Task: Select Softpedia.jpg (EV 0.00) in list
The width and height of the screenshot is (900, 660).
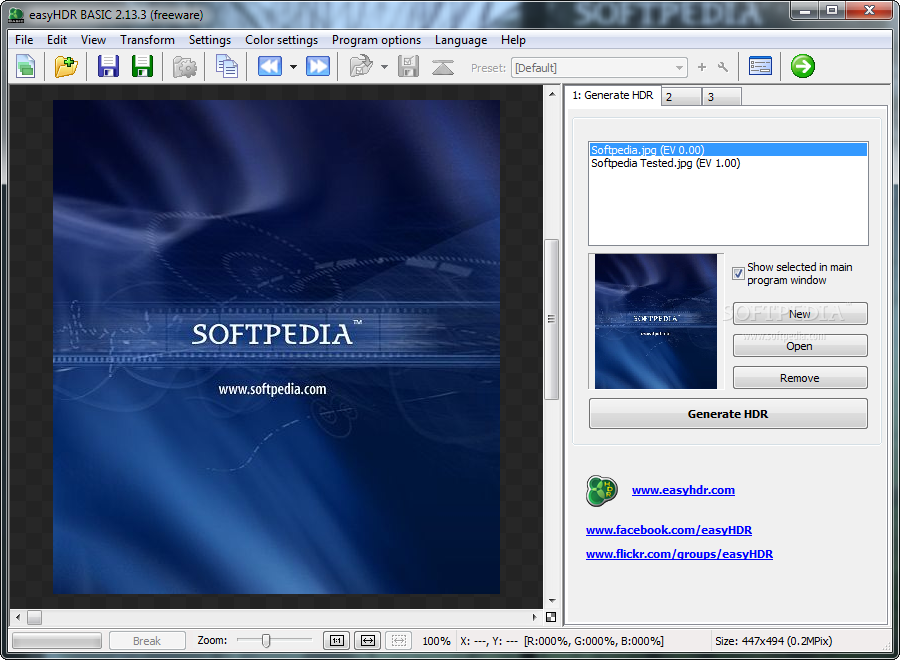Action: coord(728,150)
